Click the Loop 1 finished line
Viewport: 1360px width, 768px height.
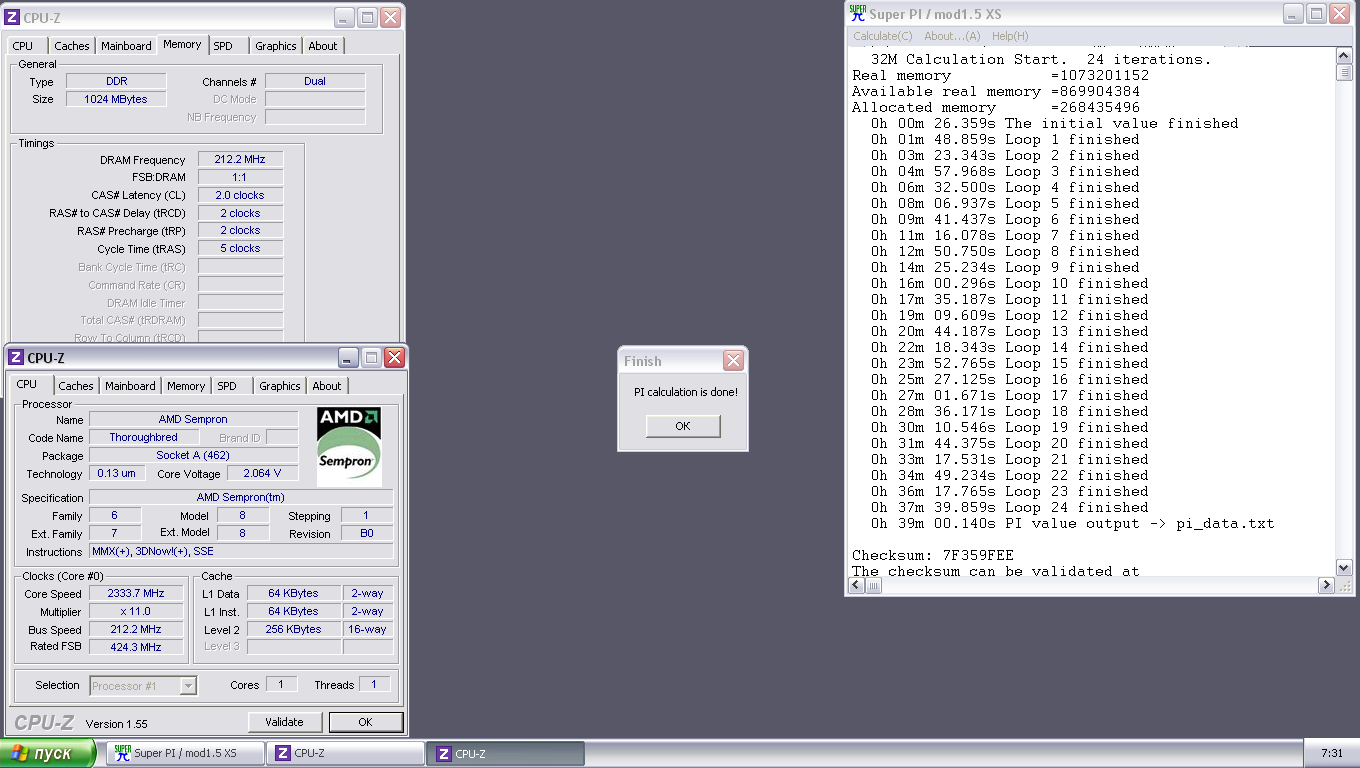tap(1005, 139)
